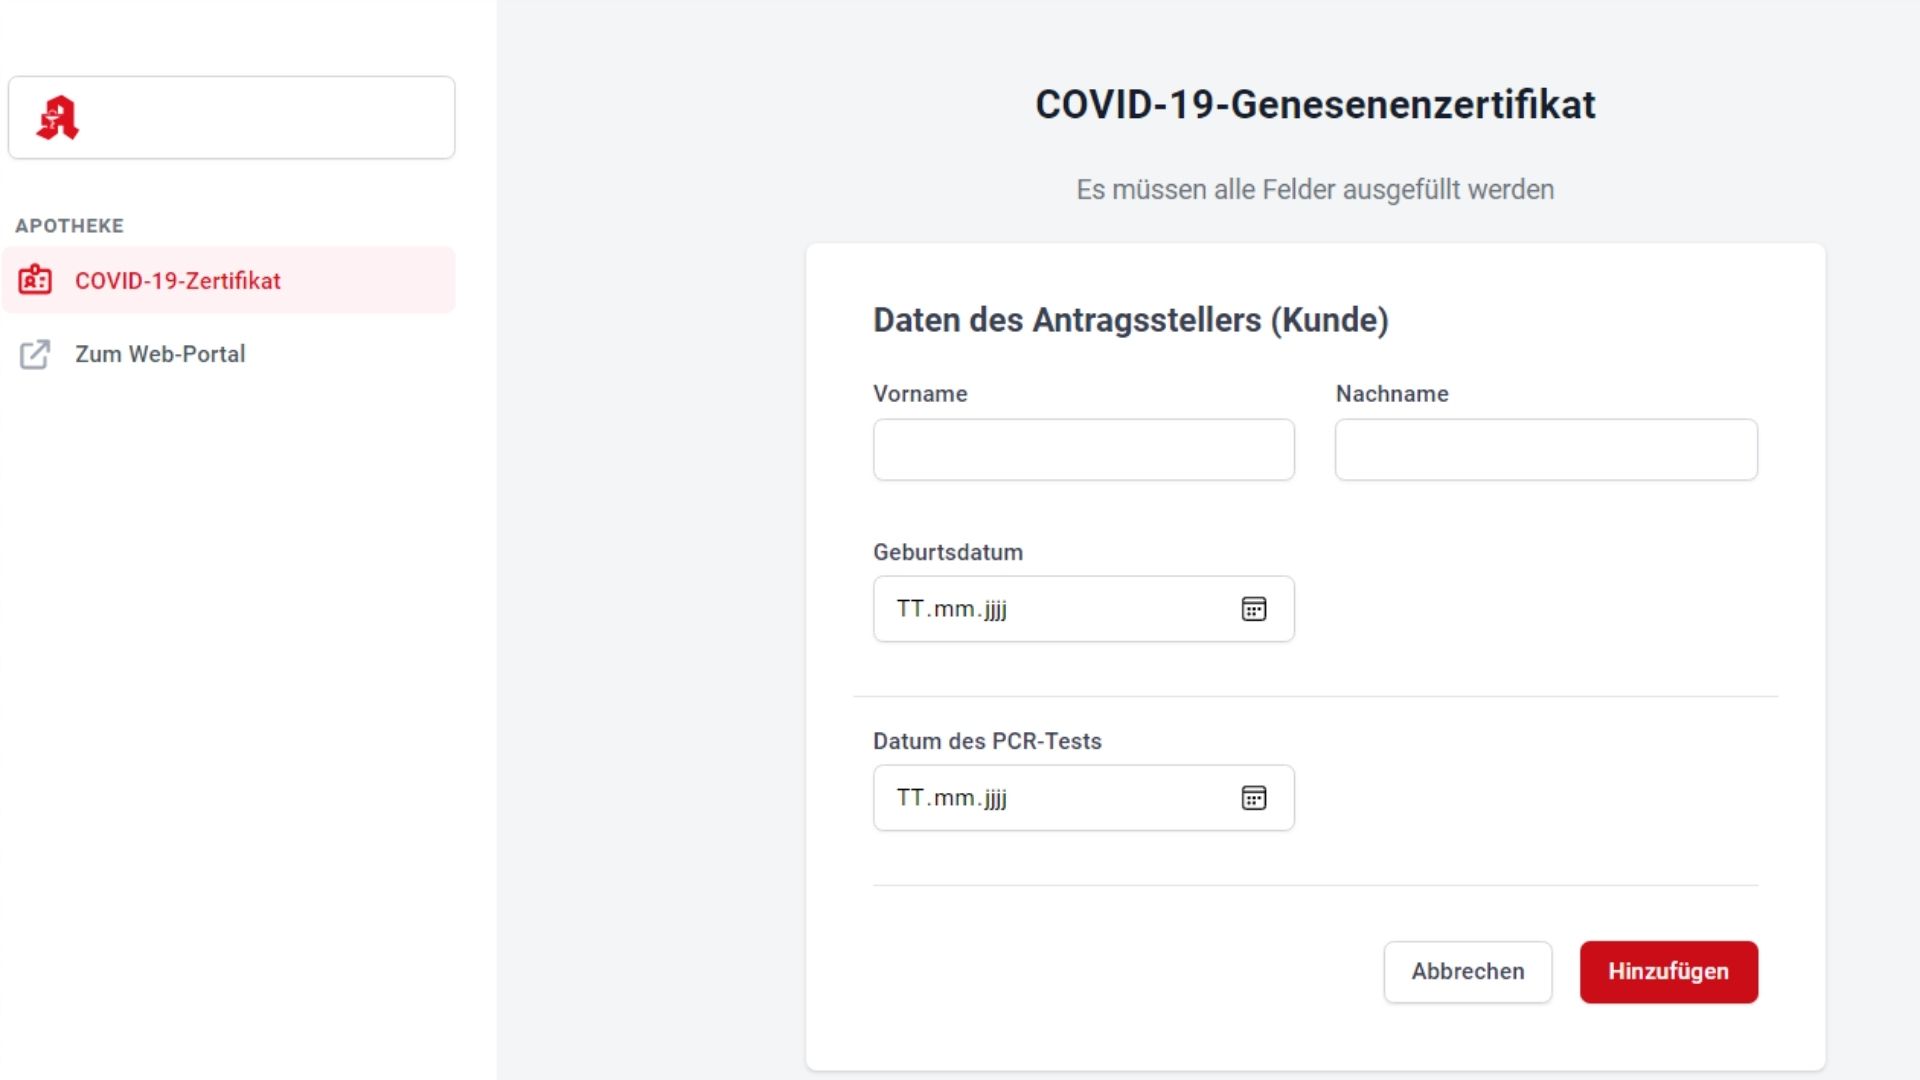The height and width of the screenshot is (1080, 1920).
Task: Focus the Vorname text field
Action: pyautogui.click(x=1083, y=450)
